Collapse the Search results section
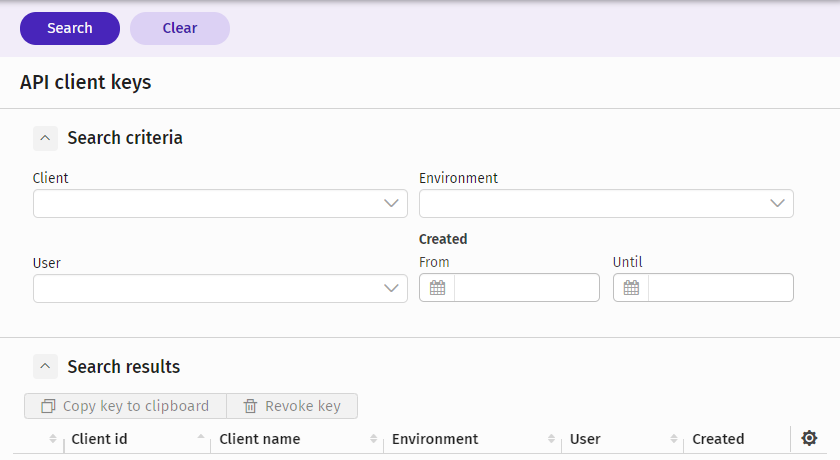840x460 pixels. coord(46,367)
